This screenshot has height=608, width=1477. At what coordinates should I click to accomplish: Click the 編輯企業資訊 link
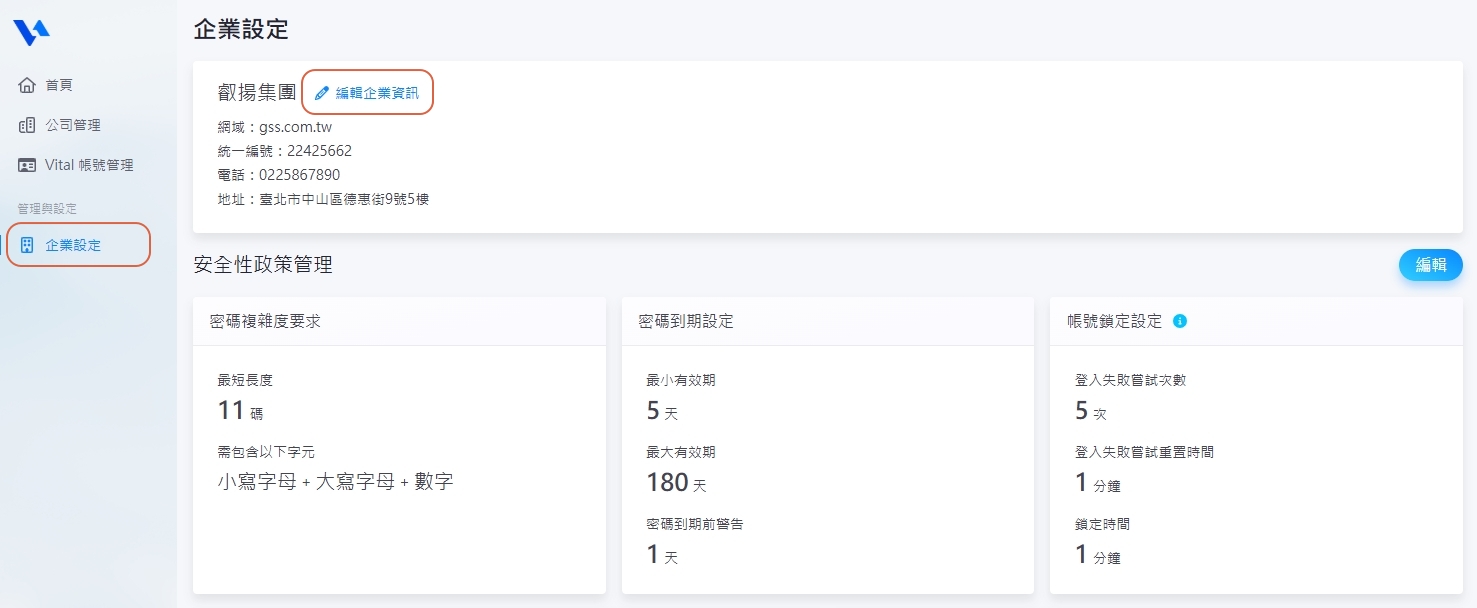[377, 93]
